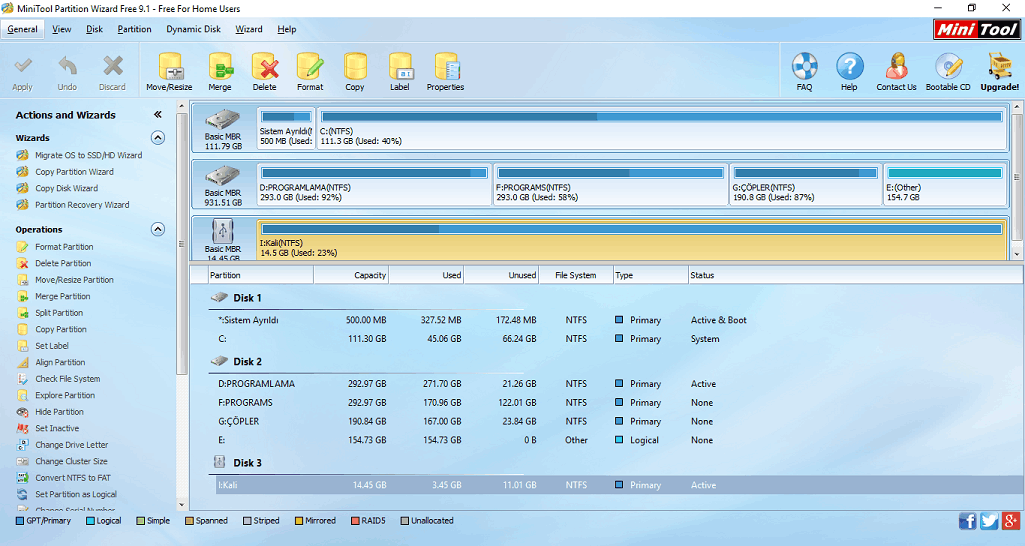Click the Format toolbar icon
This screenshot has width=1025, height=546.
[x=310, y=66]
